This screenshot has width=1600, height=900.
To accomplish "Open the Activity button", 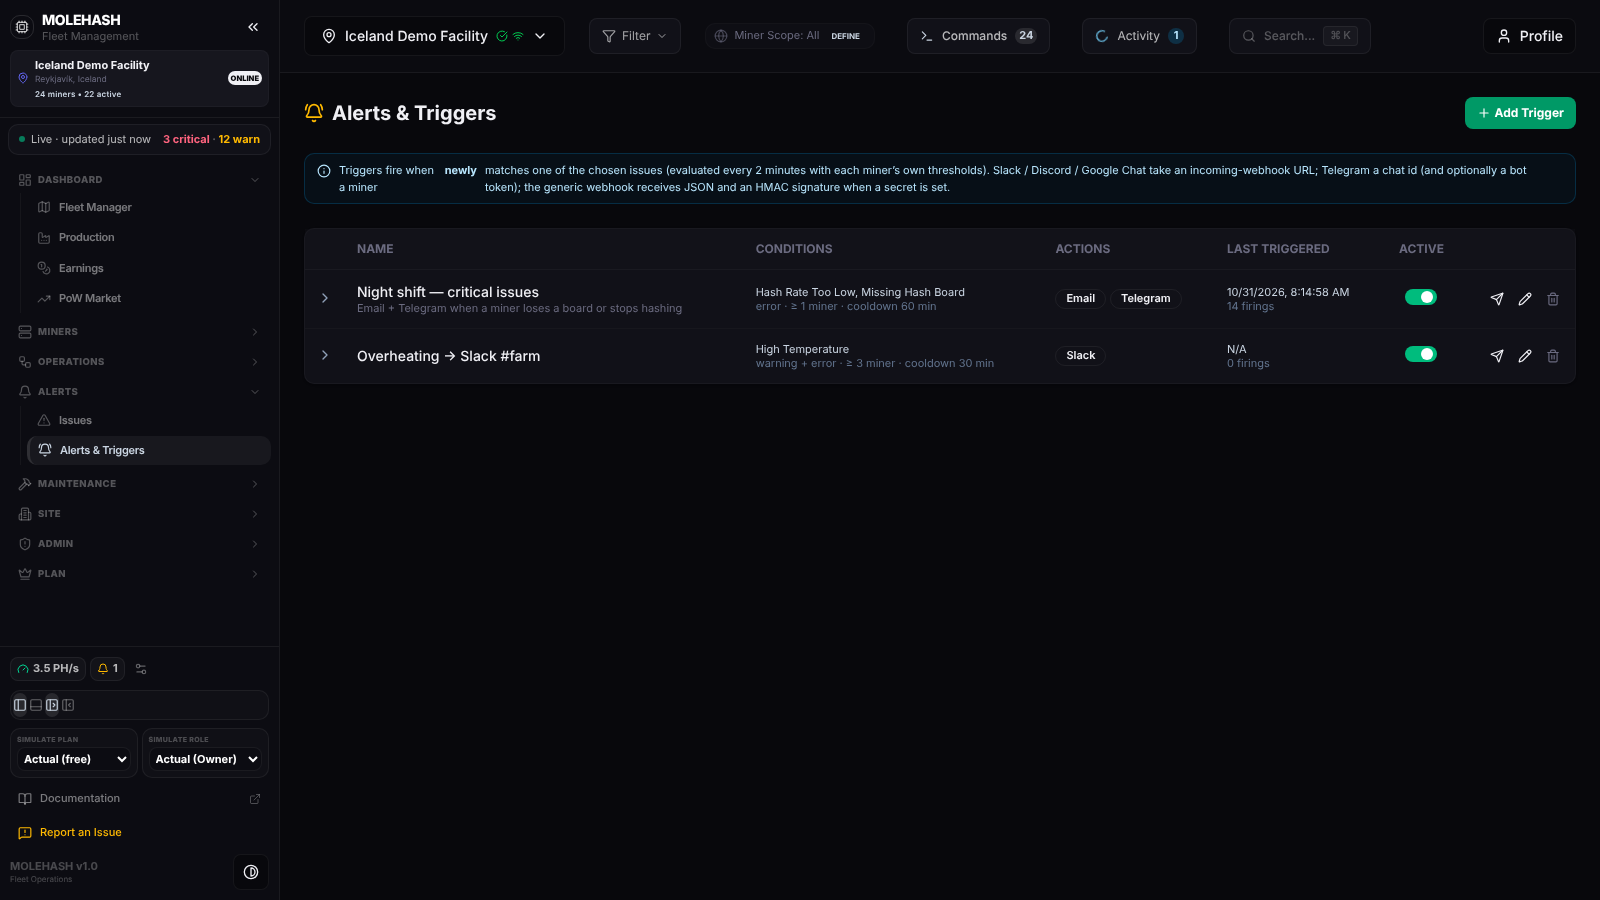I will [1139, 36].
